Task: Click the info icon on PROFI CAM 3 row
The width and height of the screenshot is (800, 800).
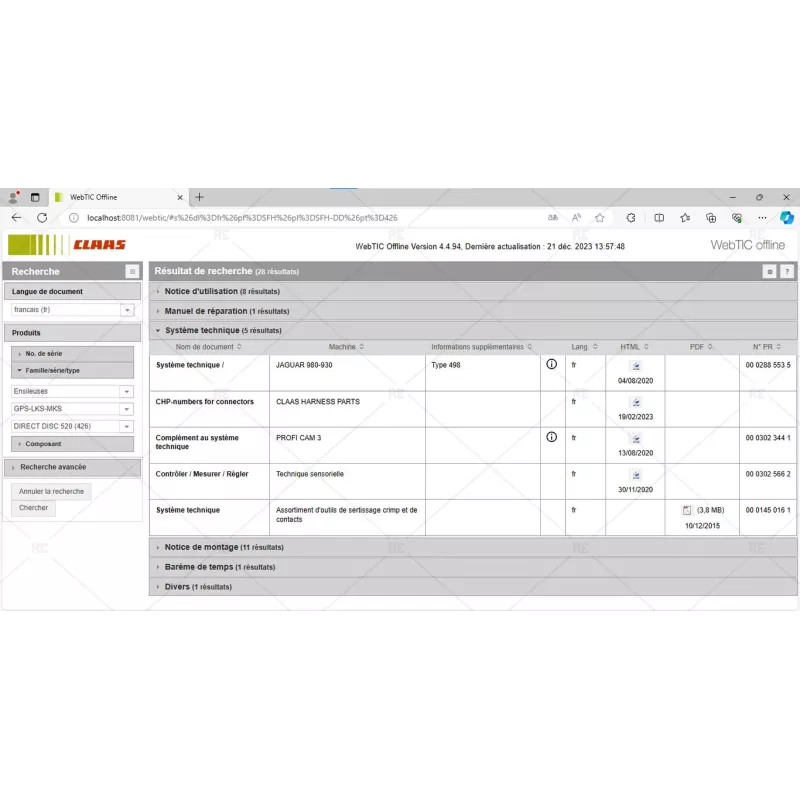Action: pos(551,437)
